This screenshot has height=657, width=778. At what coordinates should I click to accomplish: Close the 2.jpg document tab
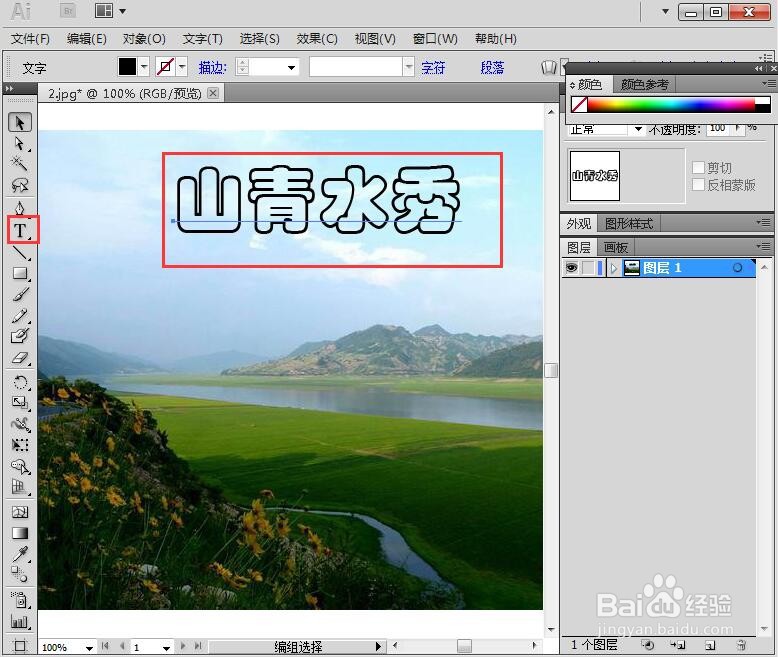(x=213, y=93)
